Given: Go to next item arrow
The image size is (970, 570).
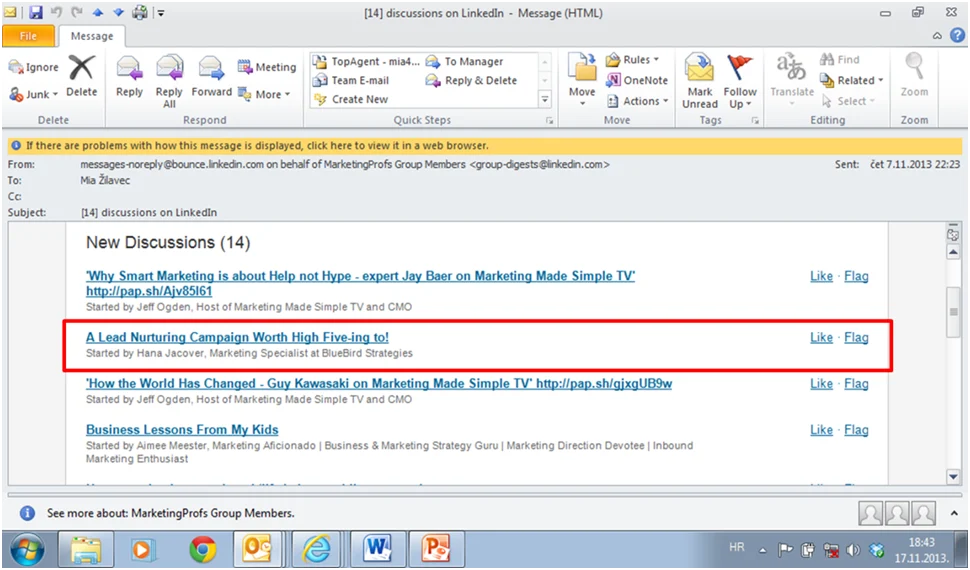Looking at the screenshot, I should point(118,12).
